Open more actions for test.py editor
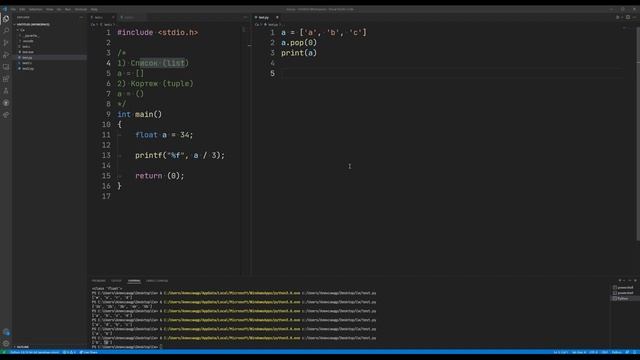The width and height of the screenshot is (640, 360). tap(634, 17)
